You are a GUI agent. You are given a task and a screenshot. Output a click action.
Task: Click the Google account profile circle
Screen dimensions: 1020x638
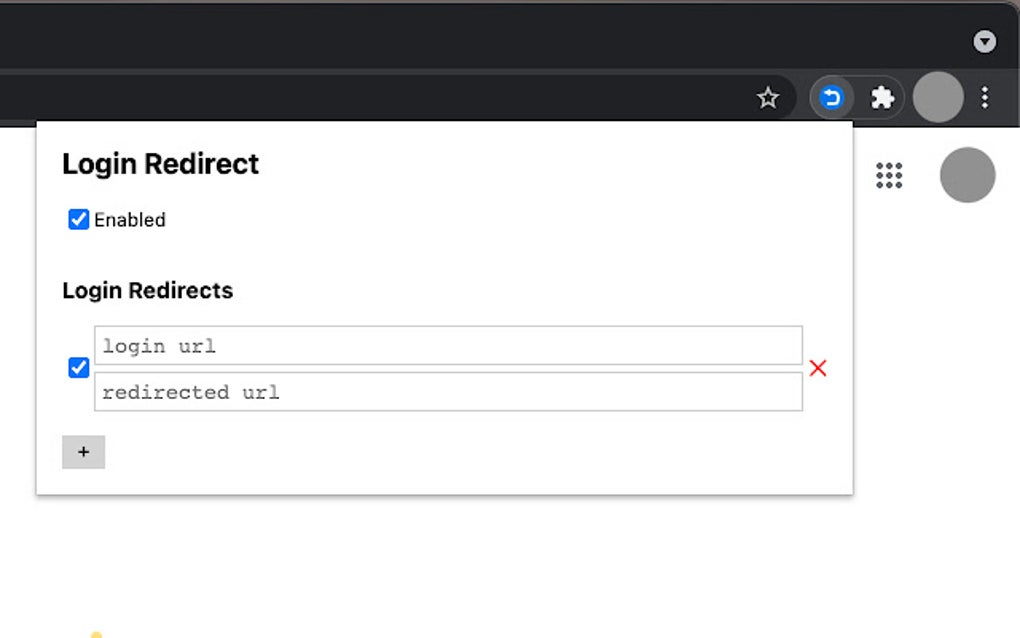(x=966, y=175)
